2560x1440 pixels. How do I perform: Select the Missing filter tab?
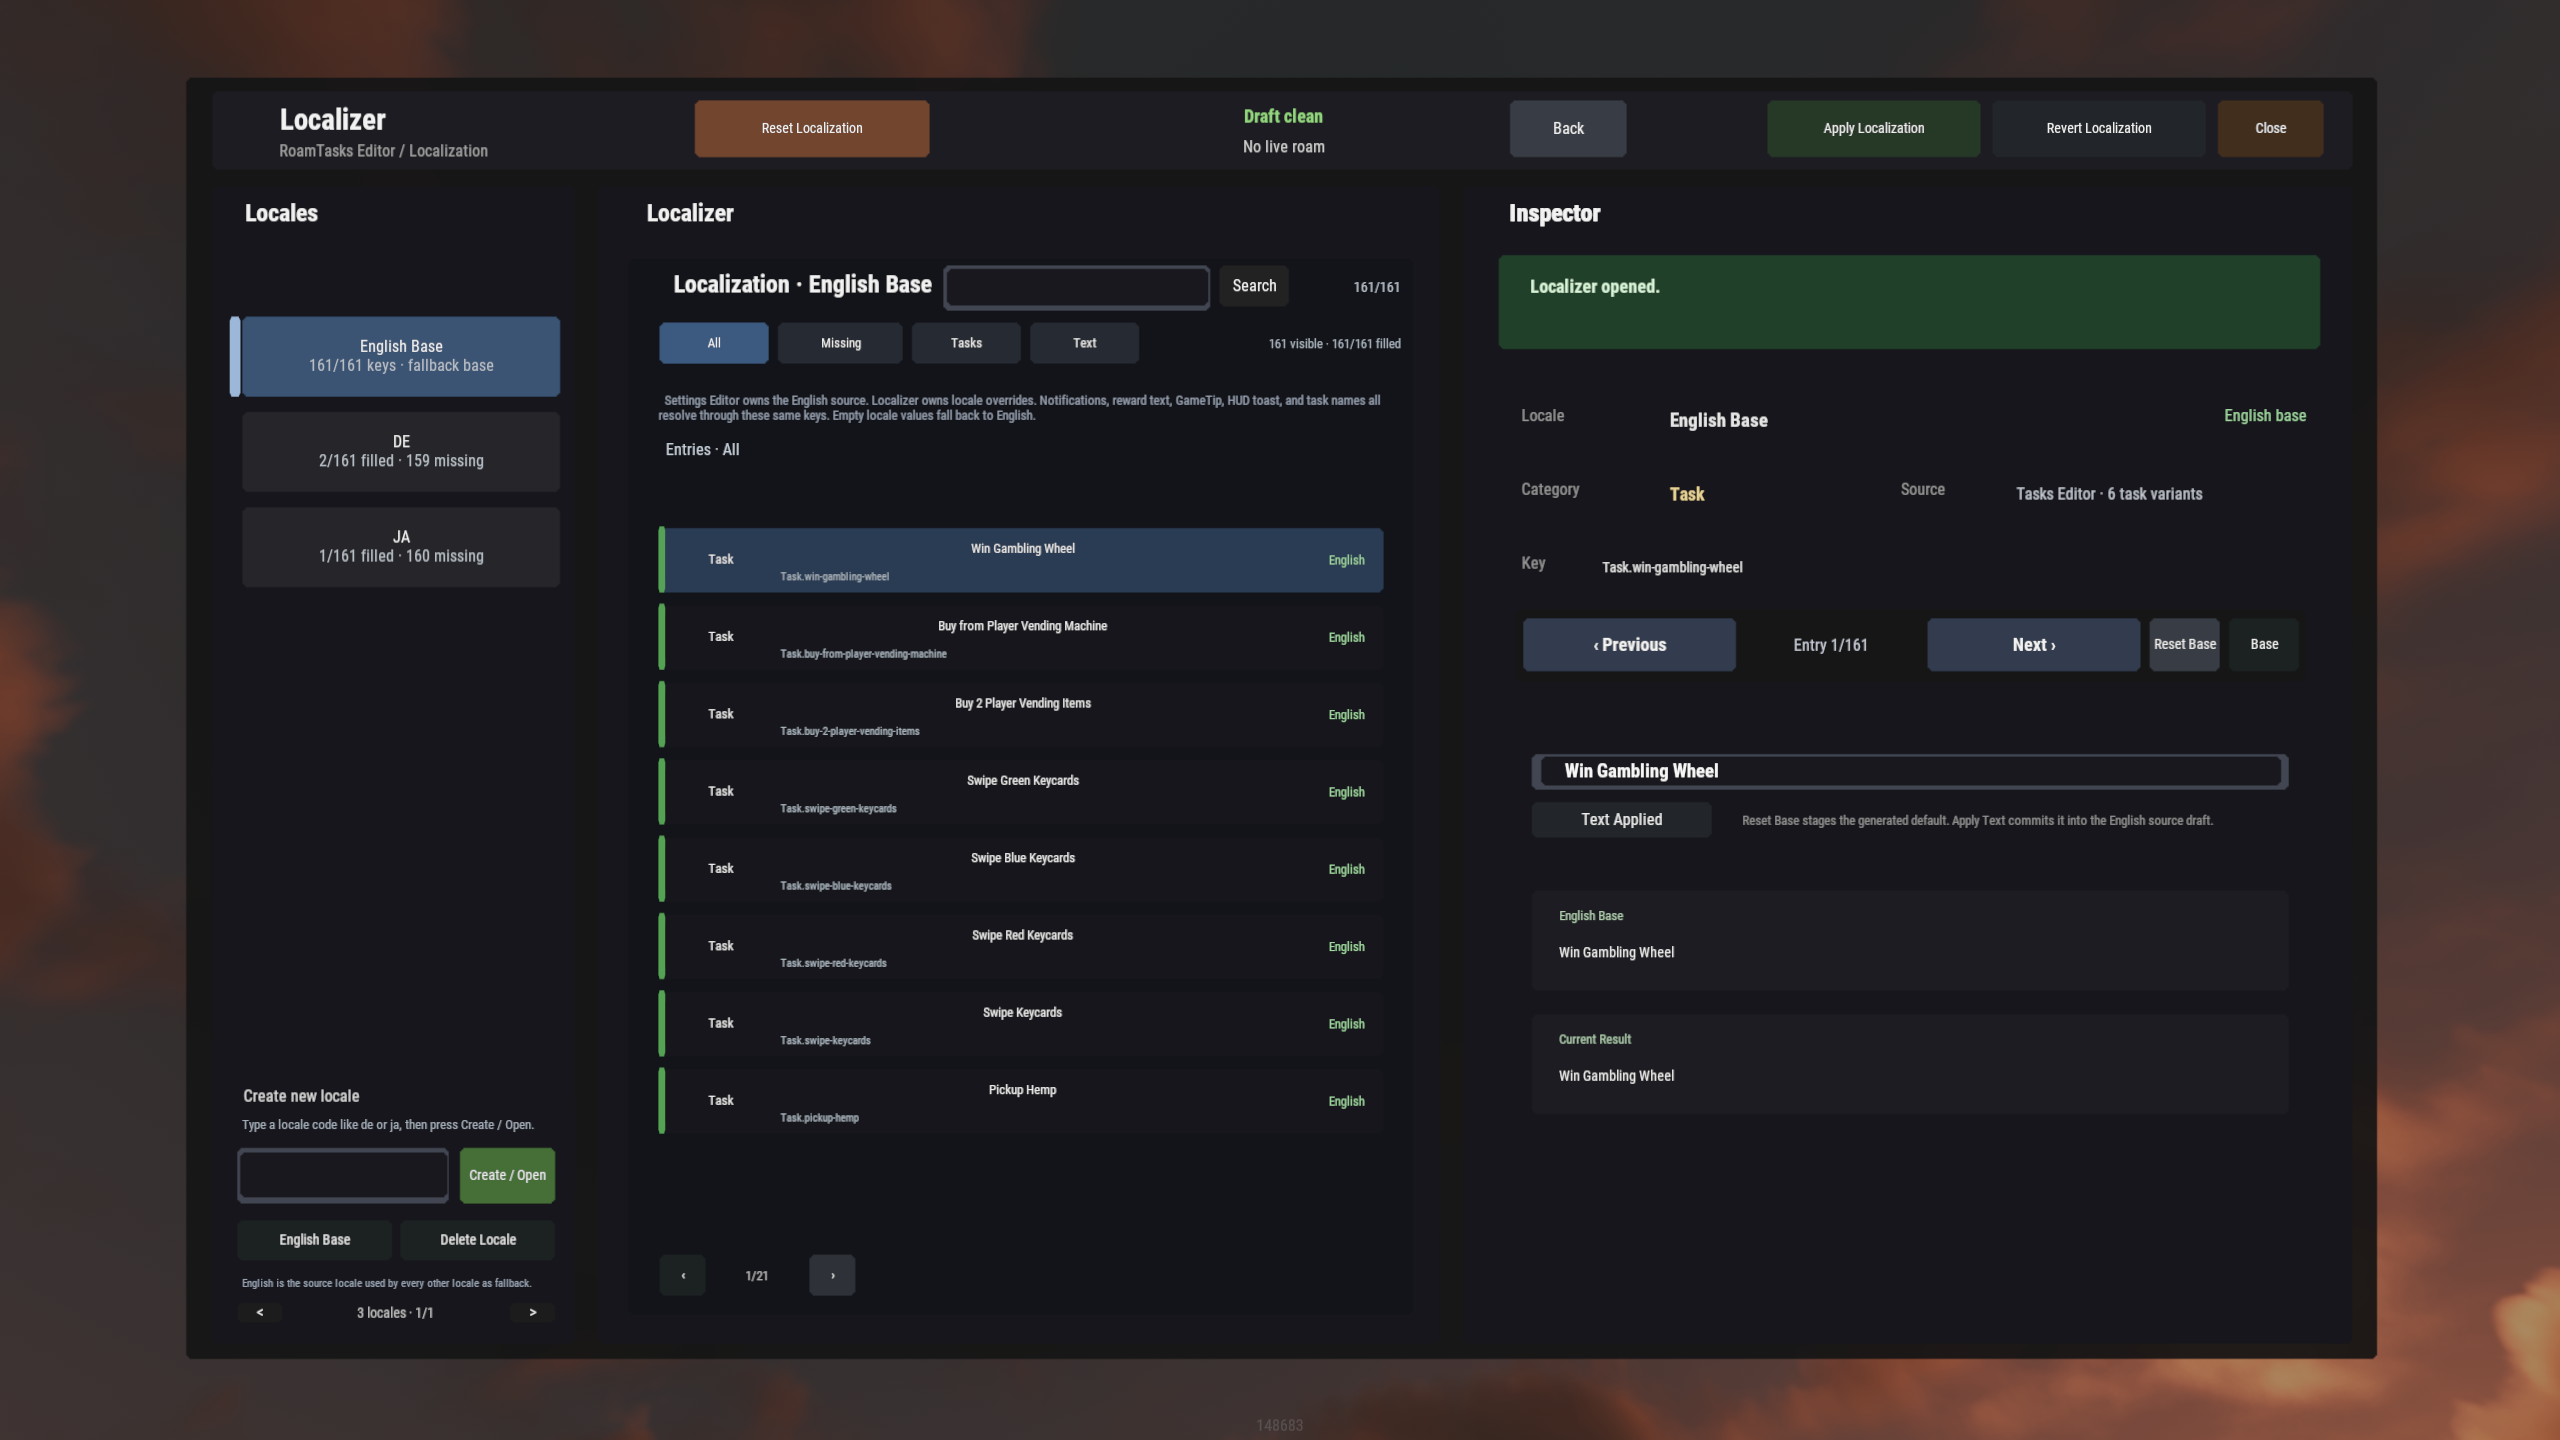(840, 343)
